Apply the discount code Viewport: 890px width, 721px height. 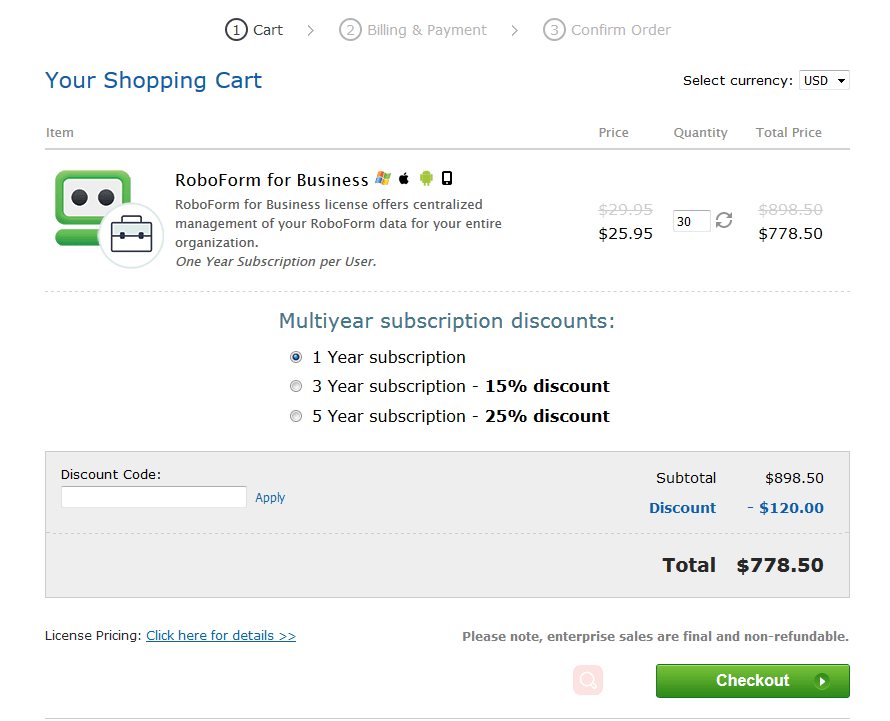[270, 497]
